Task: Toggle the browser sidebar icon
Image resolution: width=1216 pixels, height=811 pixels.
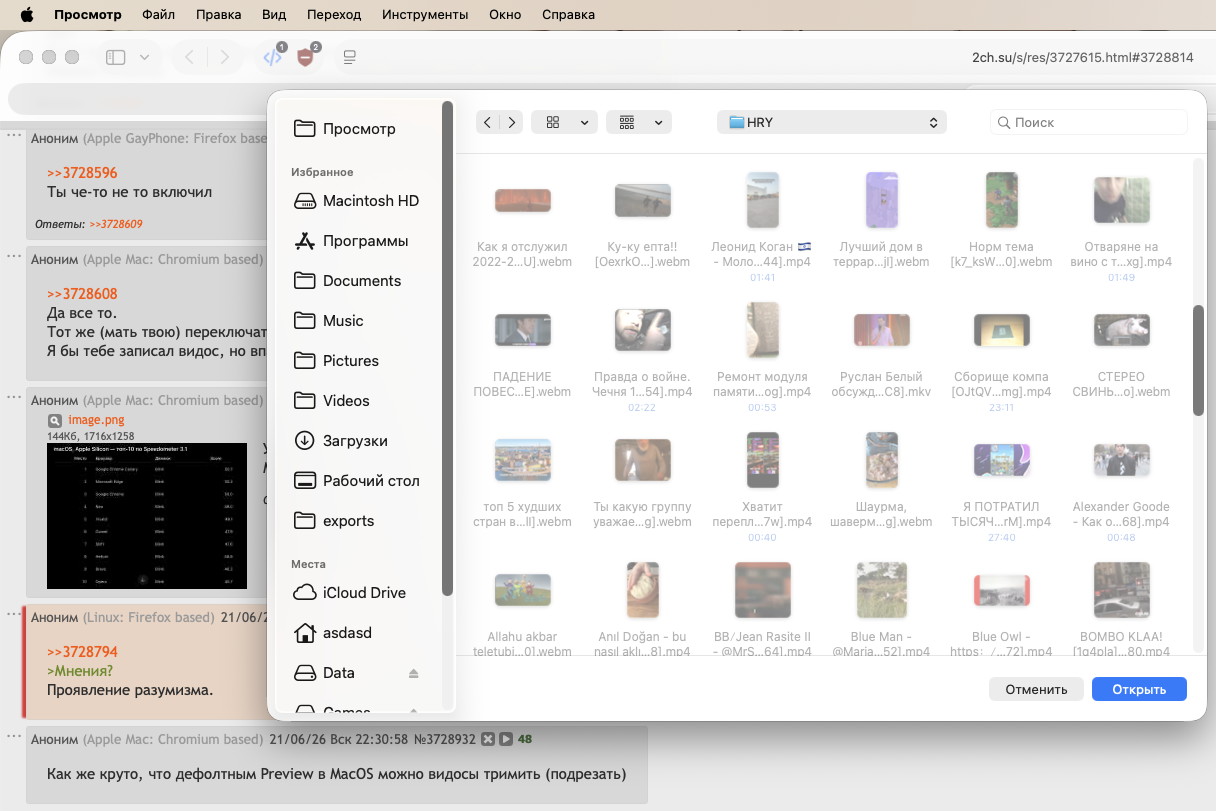Action: click(x=116, y=58)
